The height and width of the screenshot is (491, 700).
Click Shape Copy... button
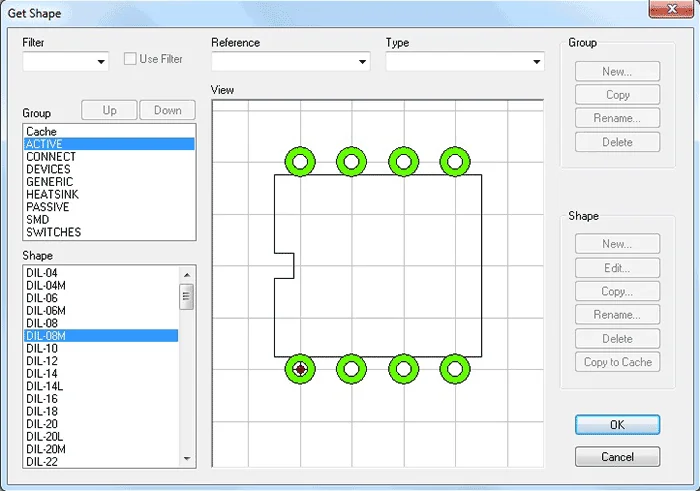point(617,291)
